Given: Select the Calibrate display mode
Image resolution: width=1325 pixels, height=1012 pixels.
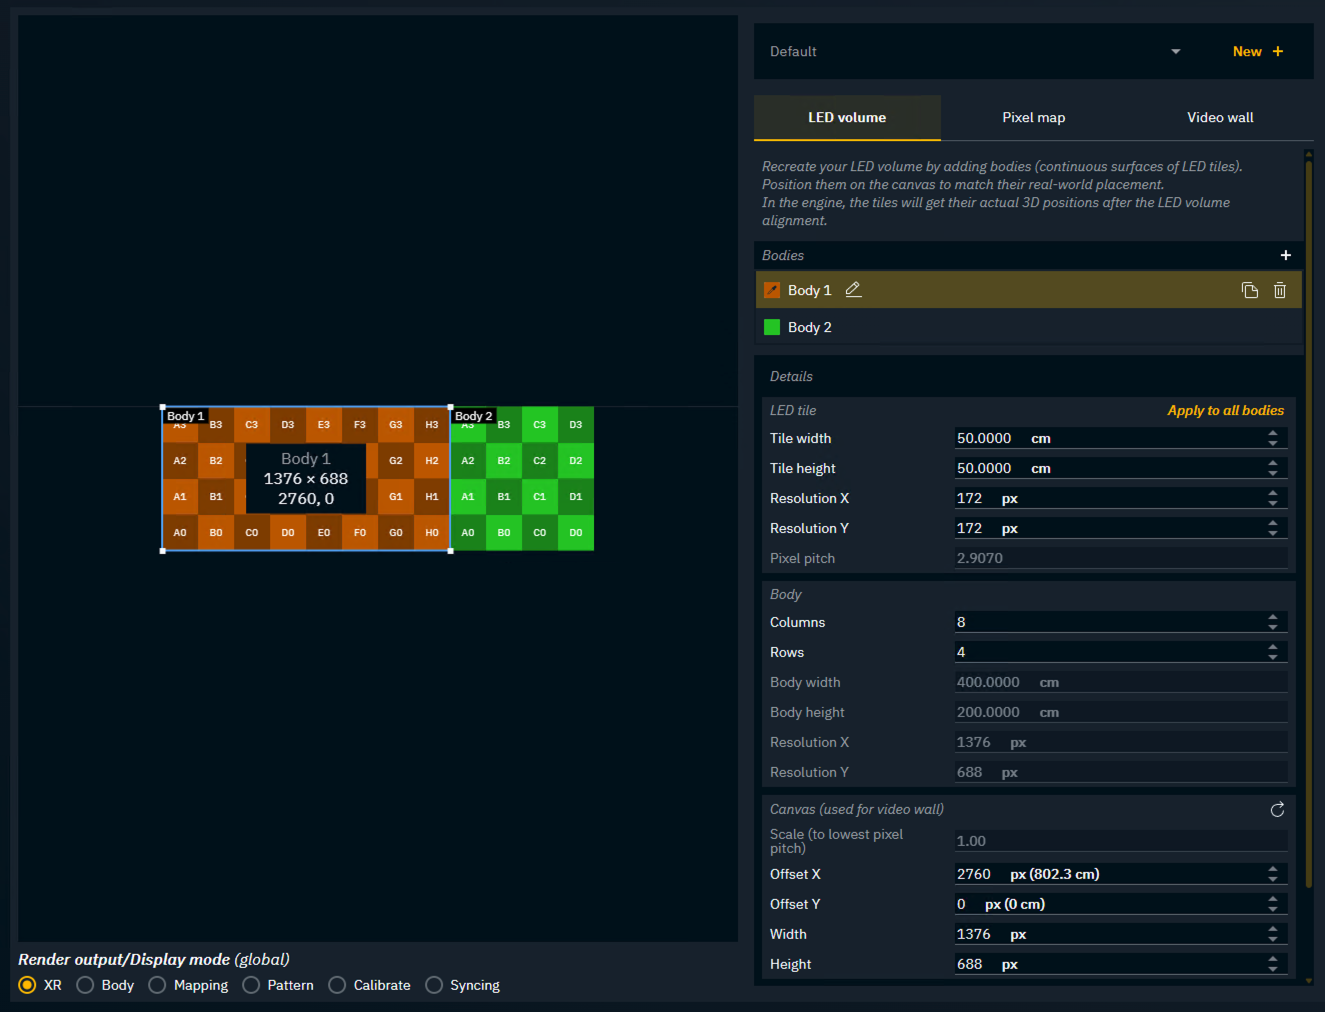Looking at the screenshot, I should (337, 985).
